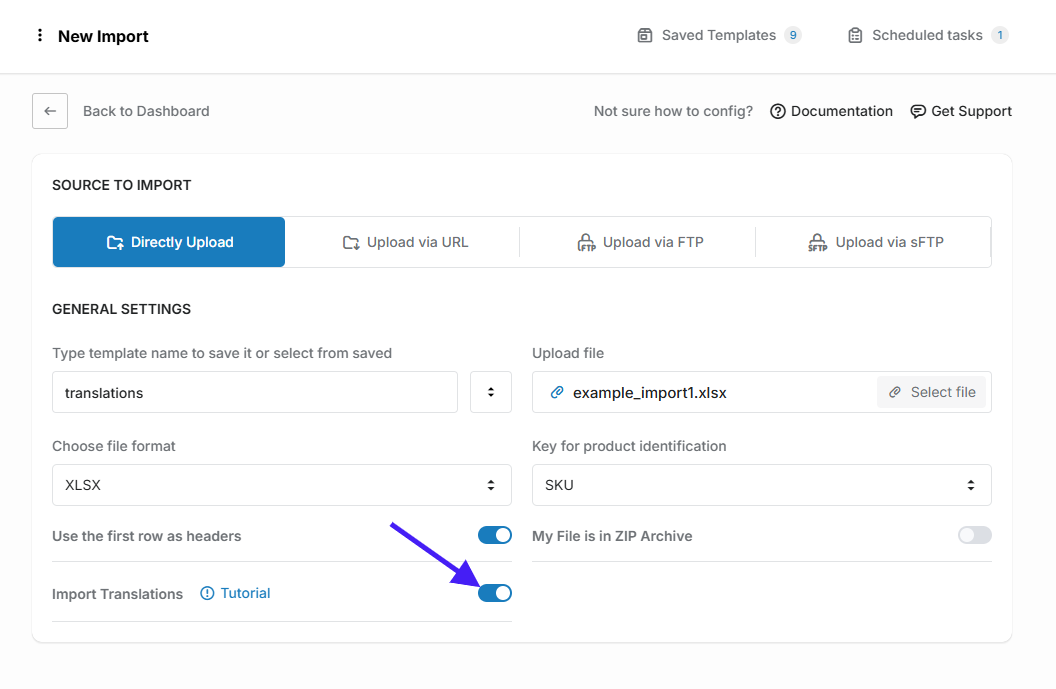Toggle Use the first row as headers
This screenshot has width=1056, height=689.
tap(495, 535)
